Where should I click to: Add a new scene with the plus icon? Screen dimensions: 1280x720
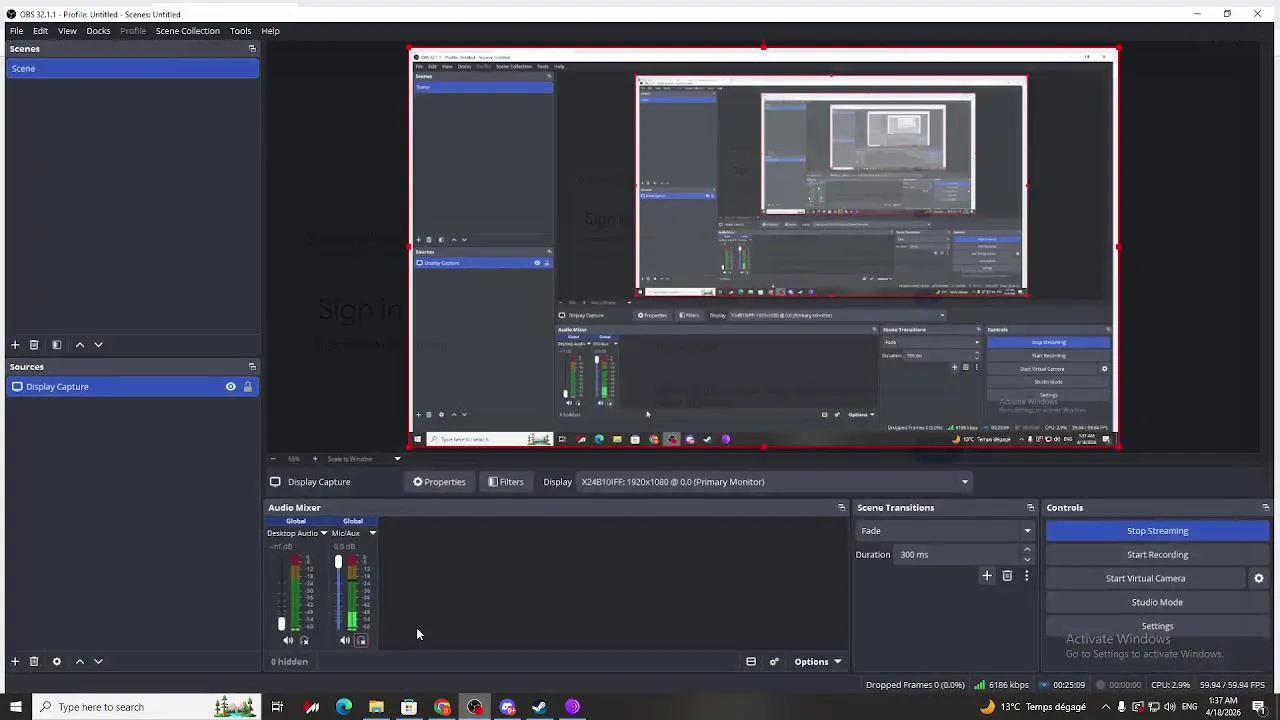point(15,345)
